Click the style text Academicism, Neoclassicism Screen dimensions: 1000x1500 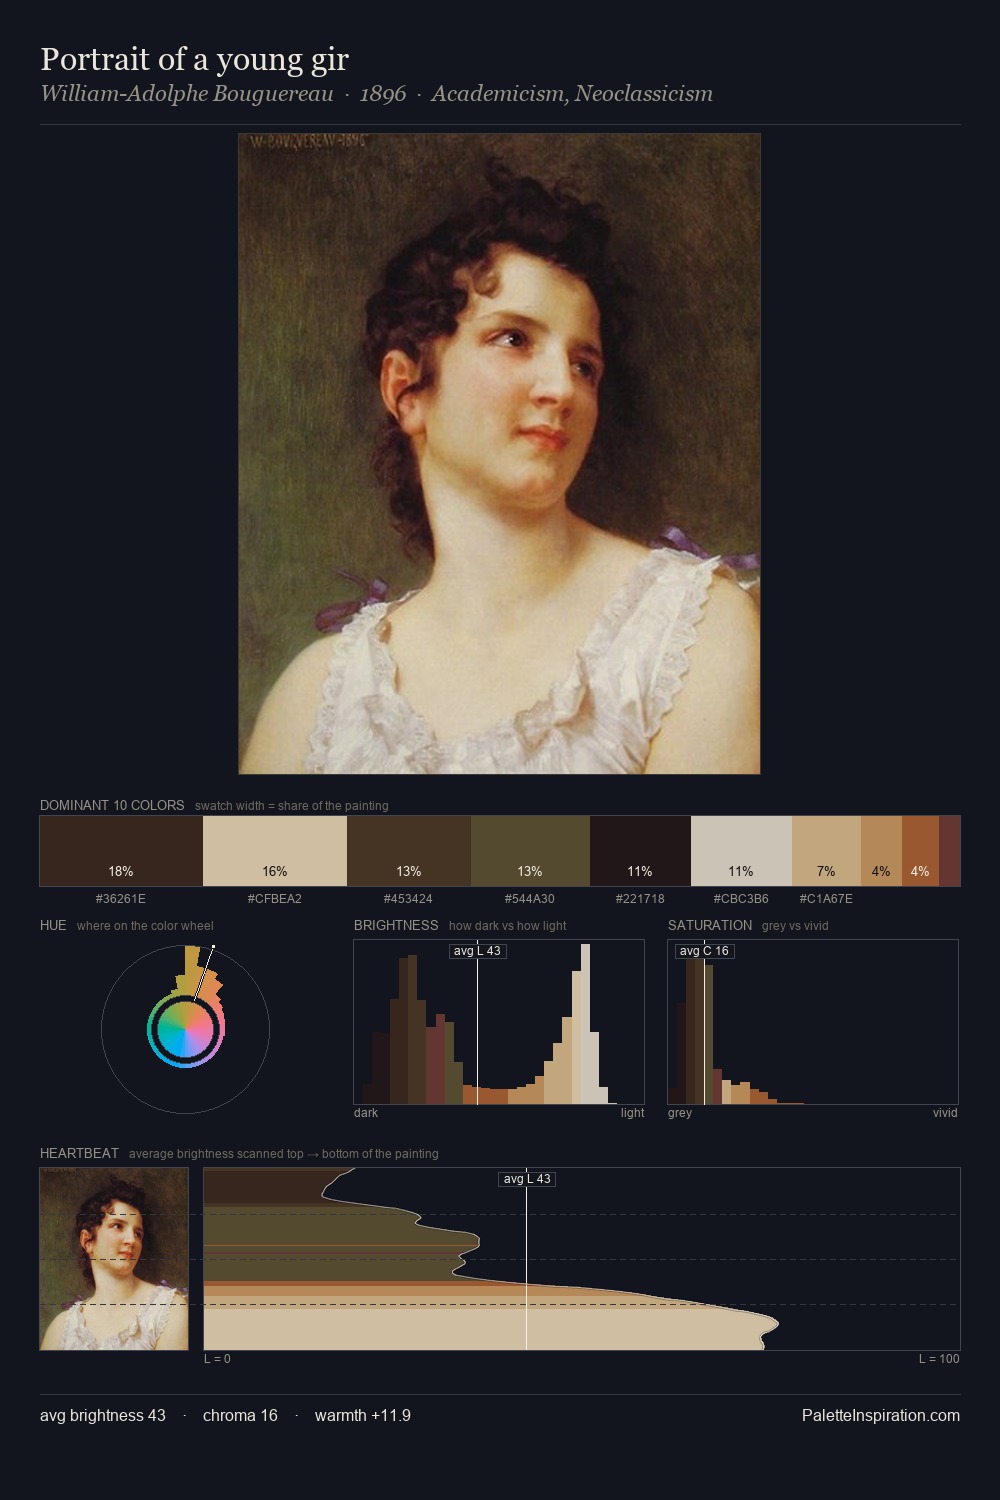[572, 94]
